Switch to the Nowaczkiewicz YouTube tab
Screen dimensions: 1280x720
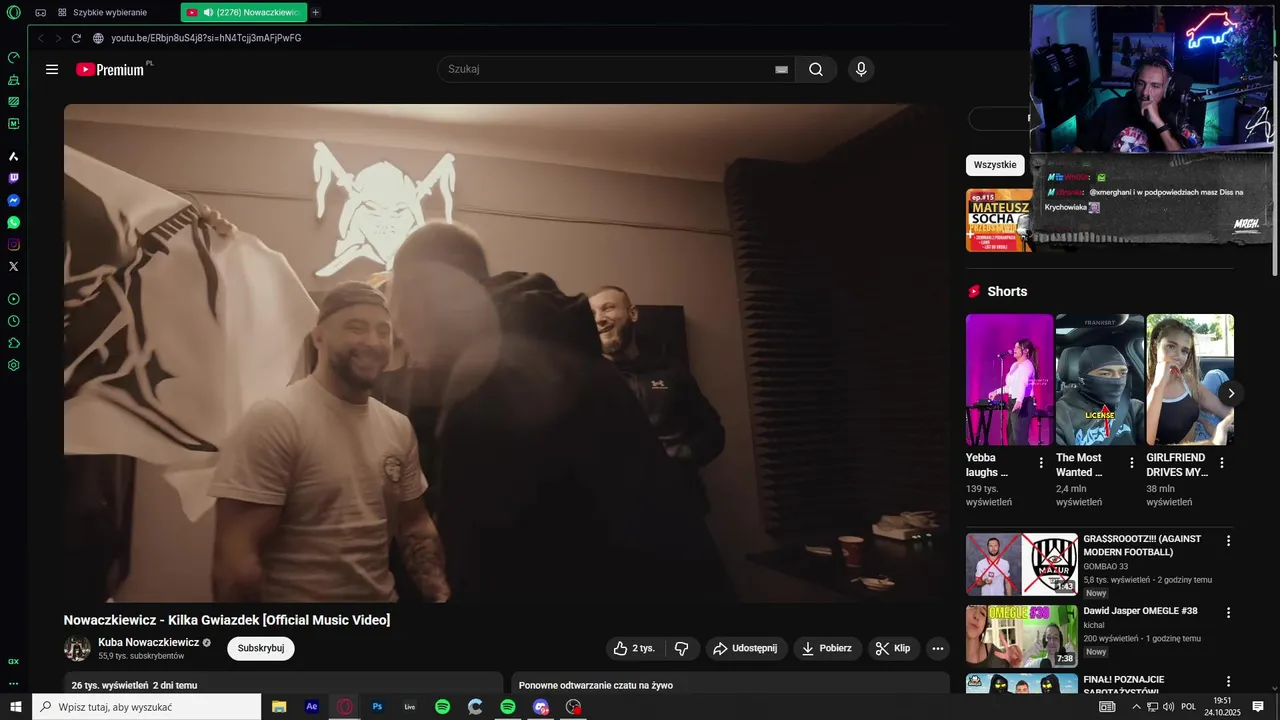(243, 12)
